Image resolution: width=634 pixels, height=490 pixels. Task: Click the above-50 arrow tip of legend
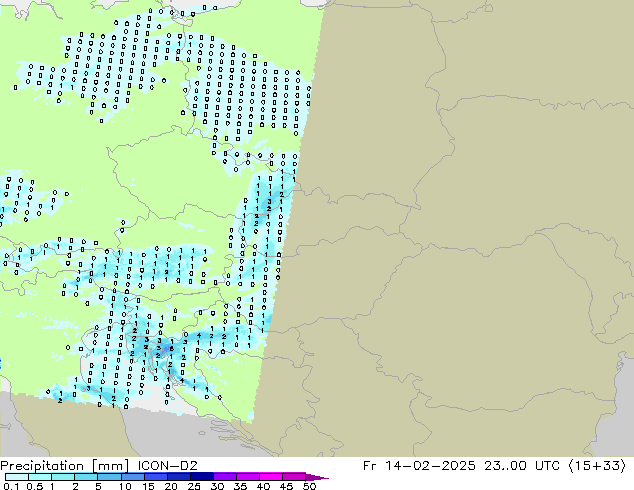(317, 477)
